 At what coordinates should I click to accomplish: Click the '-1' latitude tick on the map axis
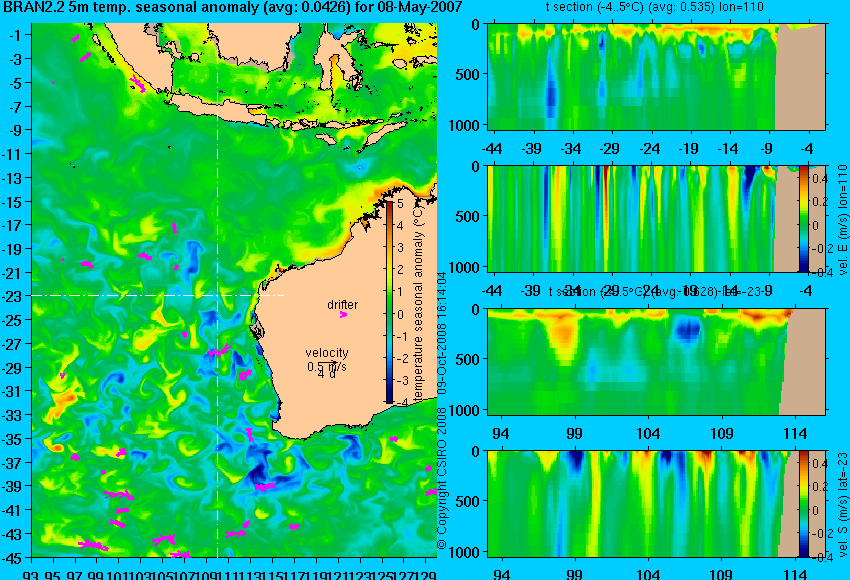[x=16, y=35]
